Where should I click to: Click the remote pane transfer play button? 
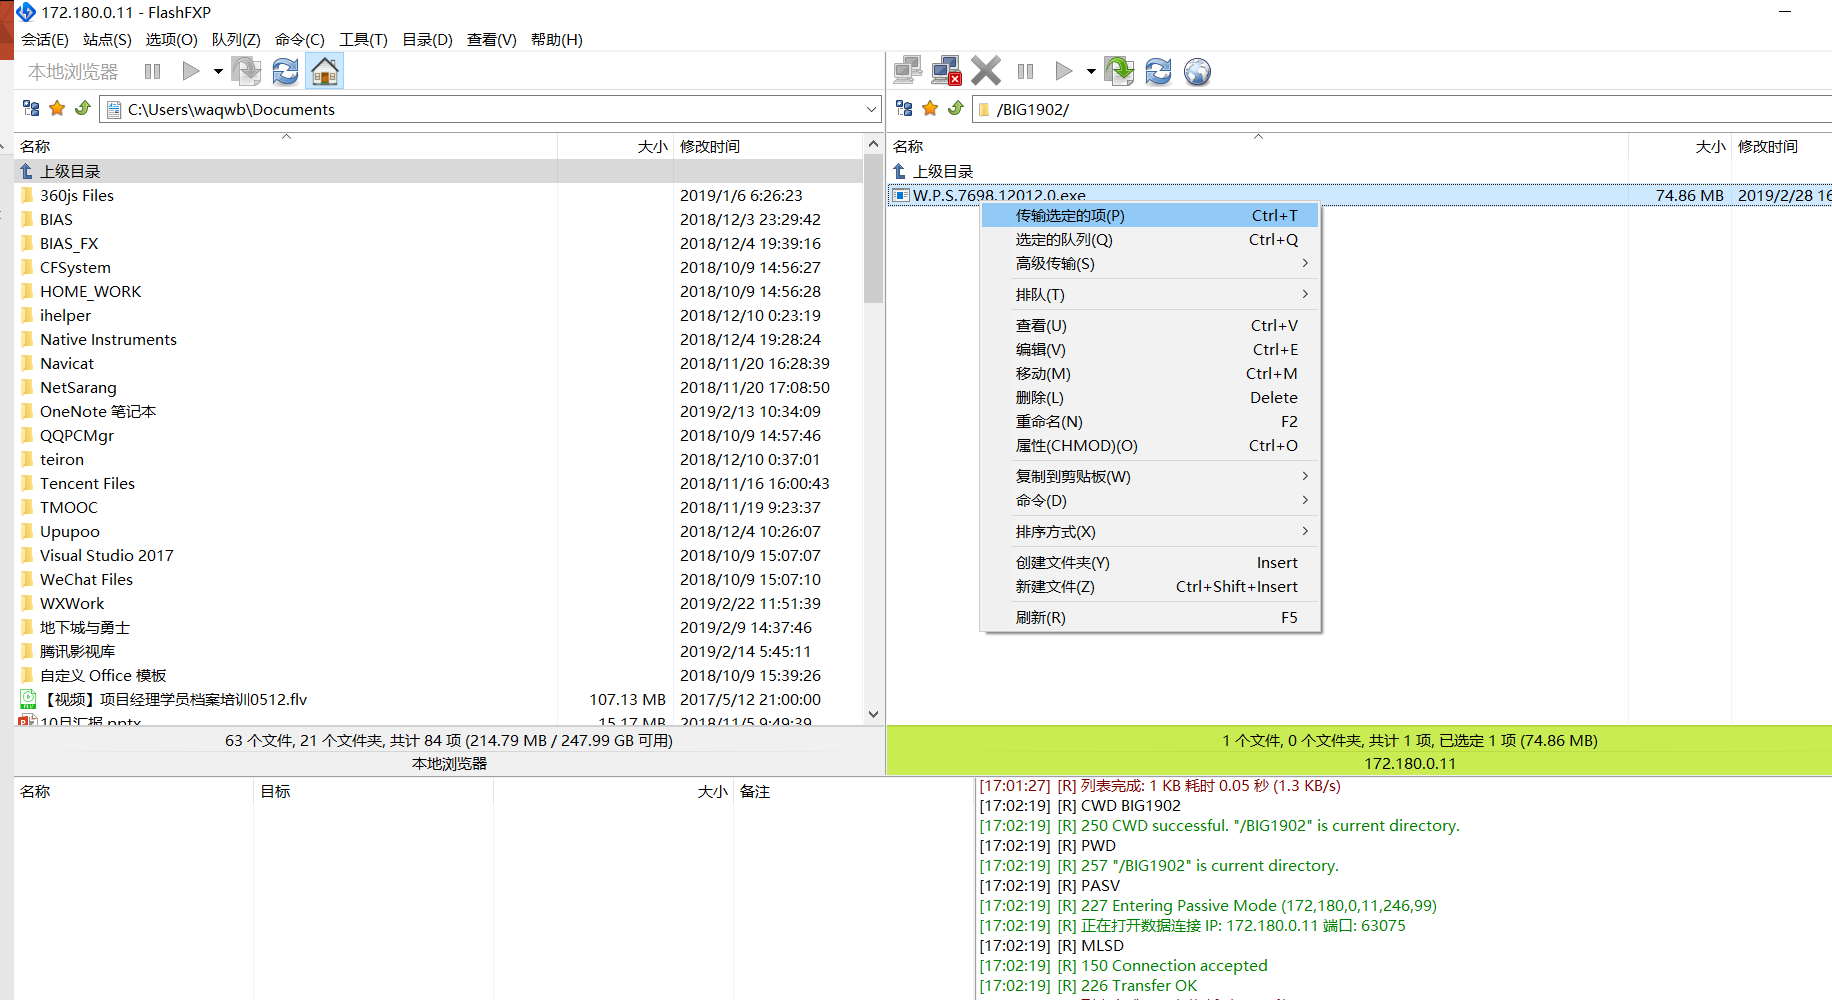1063,71
